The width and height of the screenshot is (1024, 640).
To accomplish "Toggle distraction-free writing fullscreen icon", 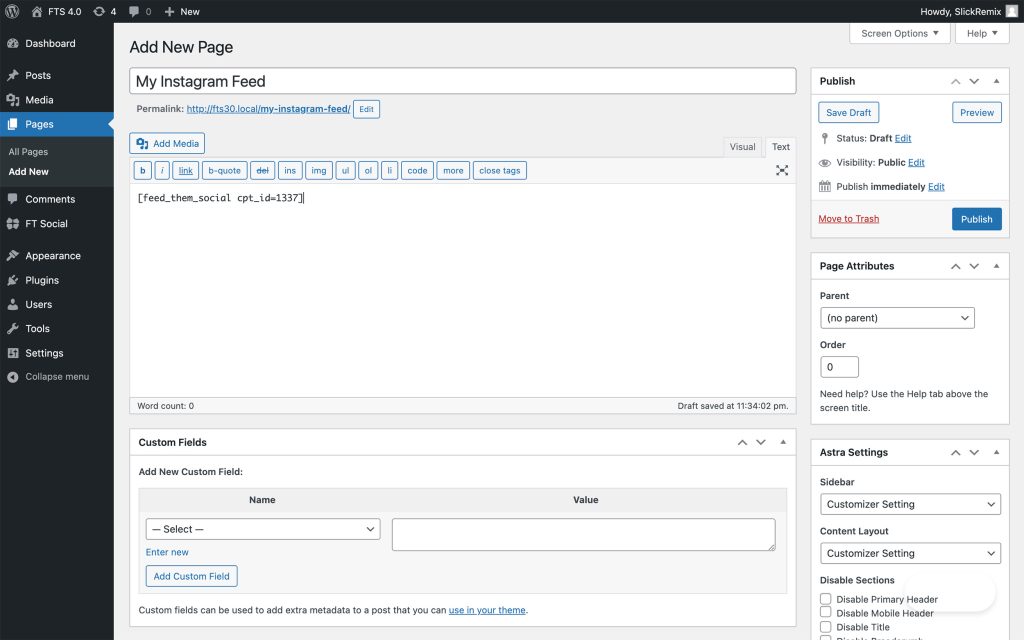I will (x=782, y=170).
